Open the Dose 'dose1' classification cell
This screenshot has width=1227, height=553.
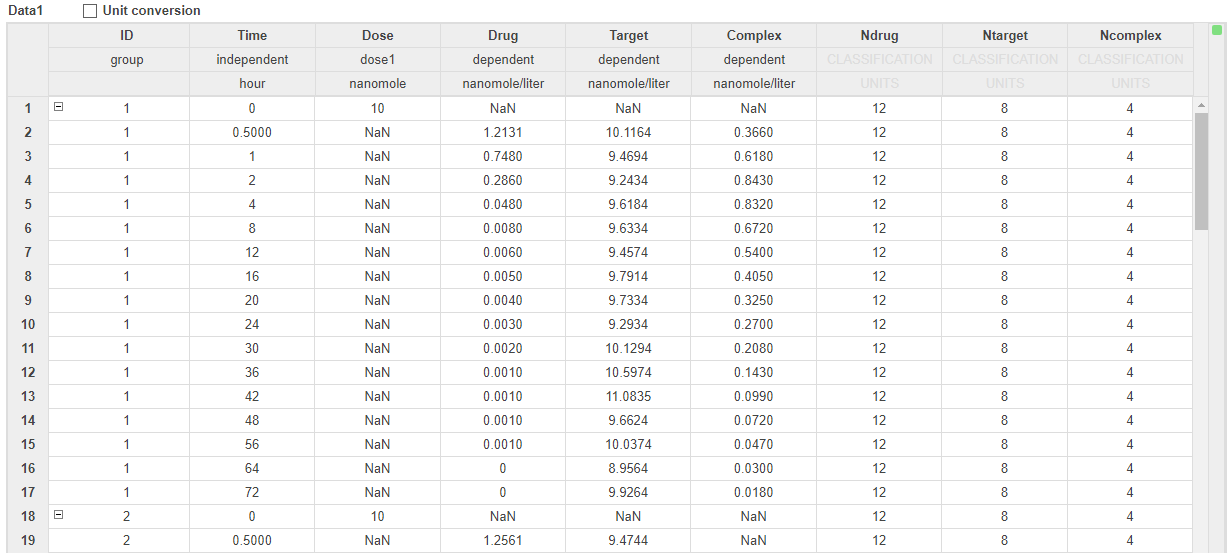(x=377, y=60)
